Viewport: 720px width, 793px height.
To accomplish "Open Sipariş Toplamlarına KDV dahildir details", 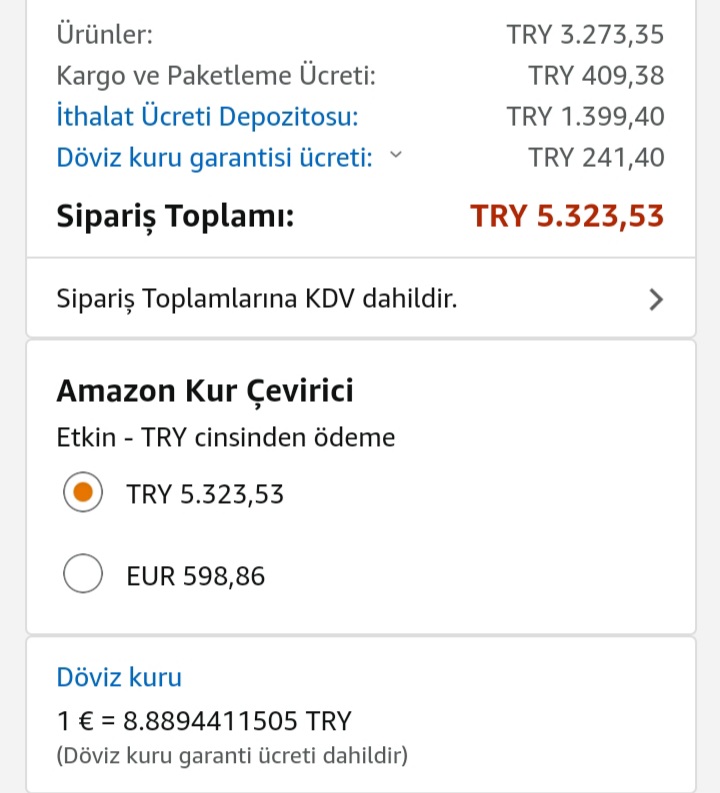I will click(361, 298).
